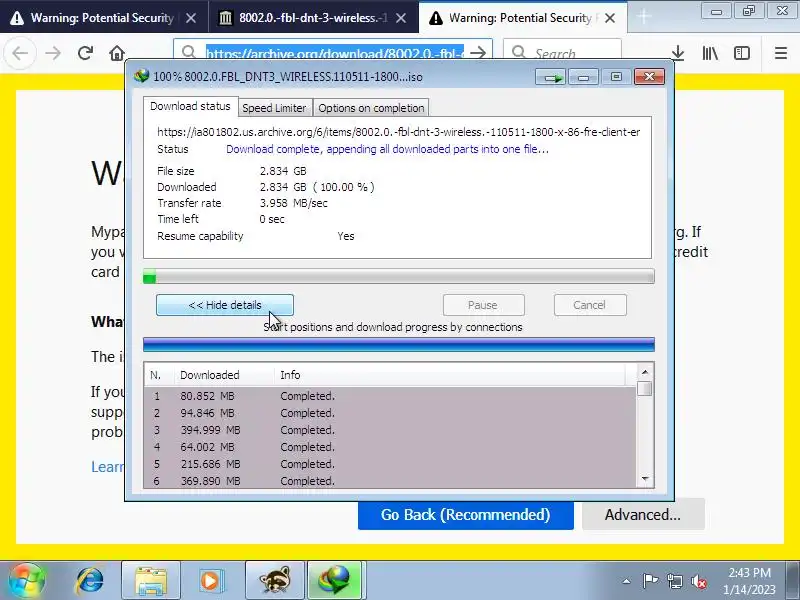Select connection row 80.852 MB
This screenshot has width=800, height=600.
390,396
